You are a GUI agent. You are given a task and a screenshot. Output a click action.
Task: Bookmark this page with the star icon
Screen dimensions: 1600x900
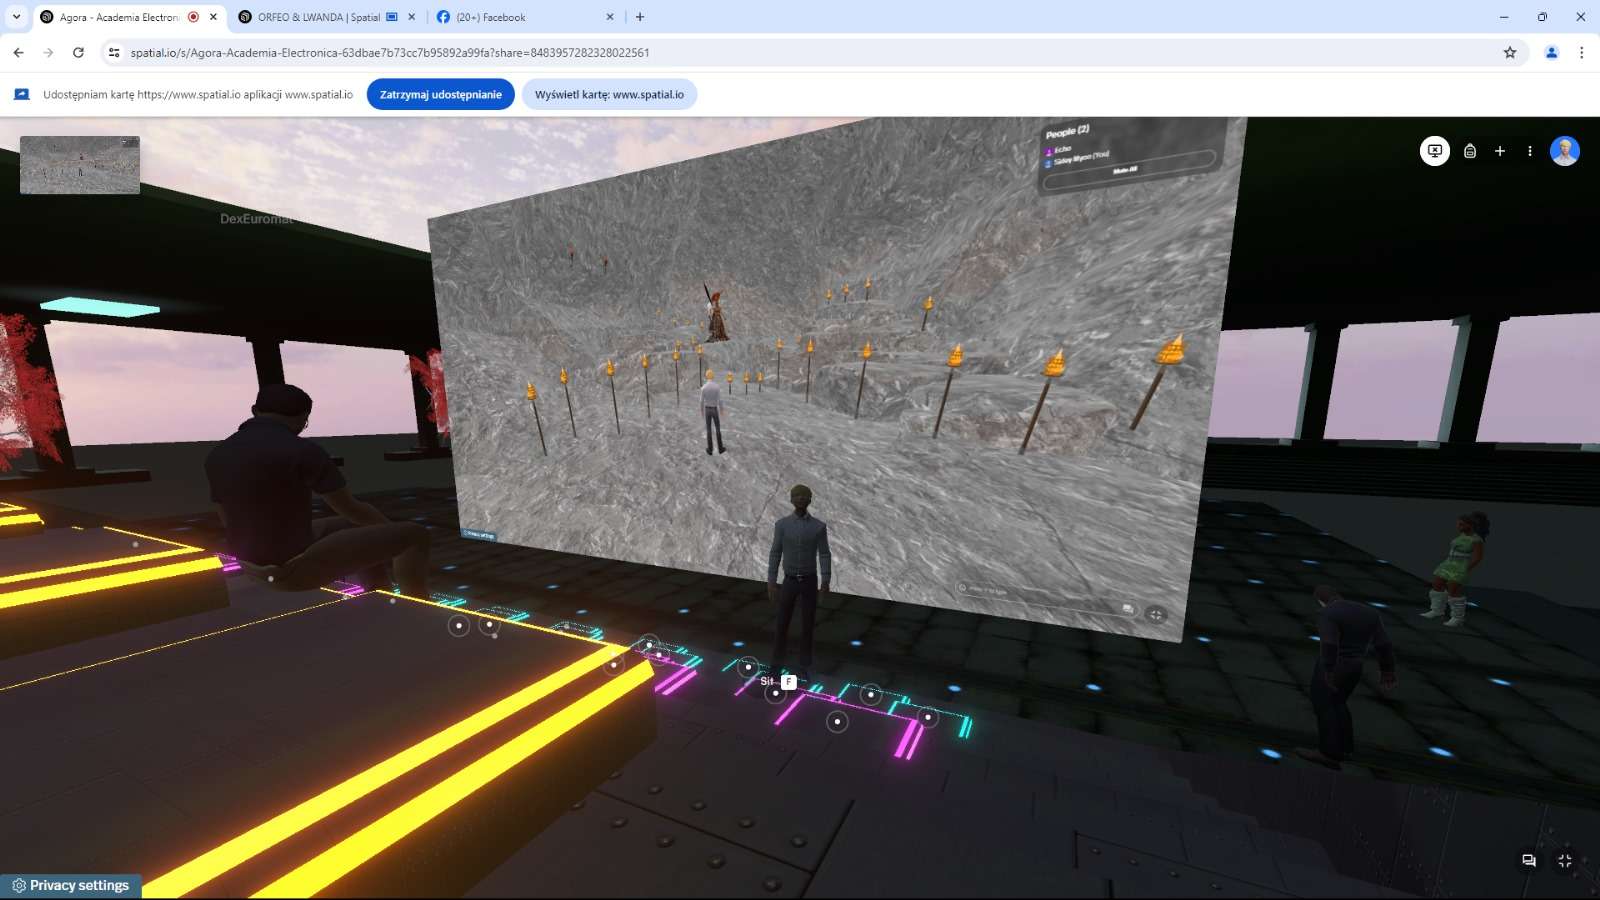click(x=1510, y=53)
